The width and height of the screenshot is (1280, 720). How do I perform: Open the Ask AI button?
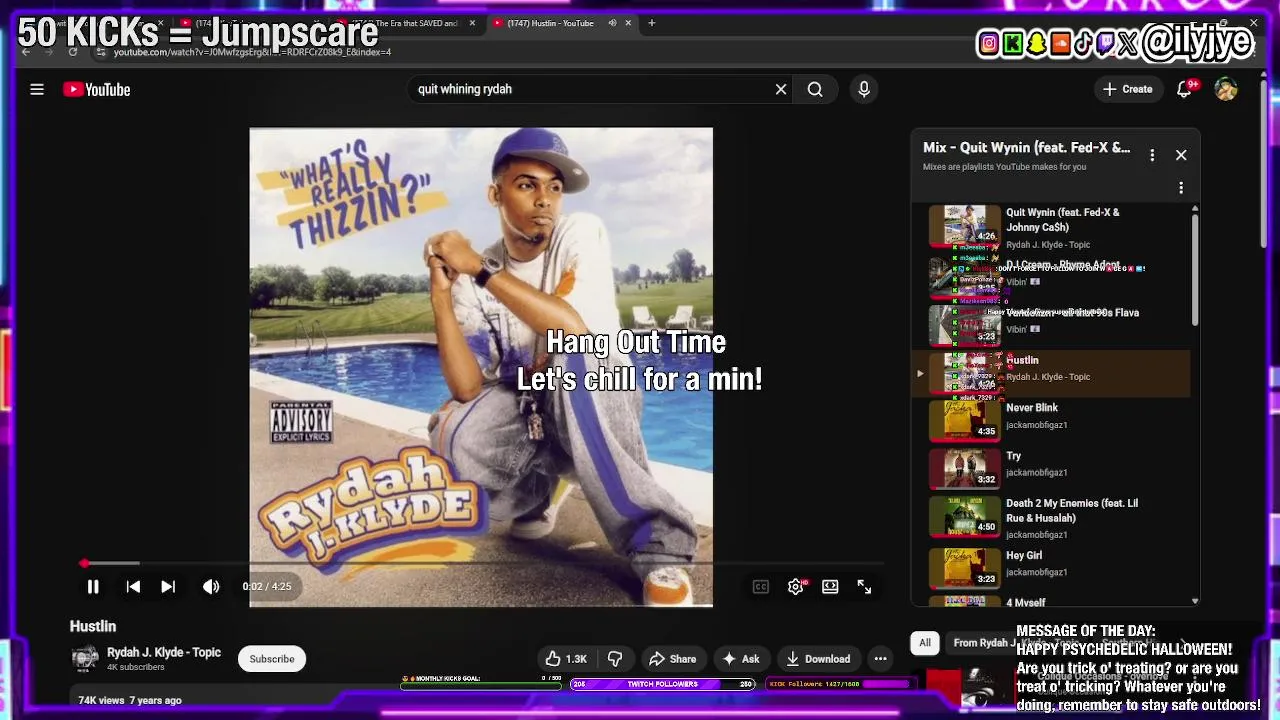click(x=741, y=659)
